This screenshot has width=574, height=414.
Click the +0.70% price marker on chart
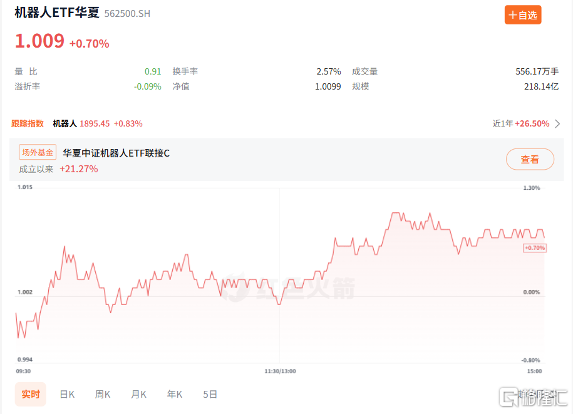click(535, 248)
